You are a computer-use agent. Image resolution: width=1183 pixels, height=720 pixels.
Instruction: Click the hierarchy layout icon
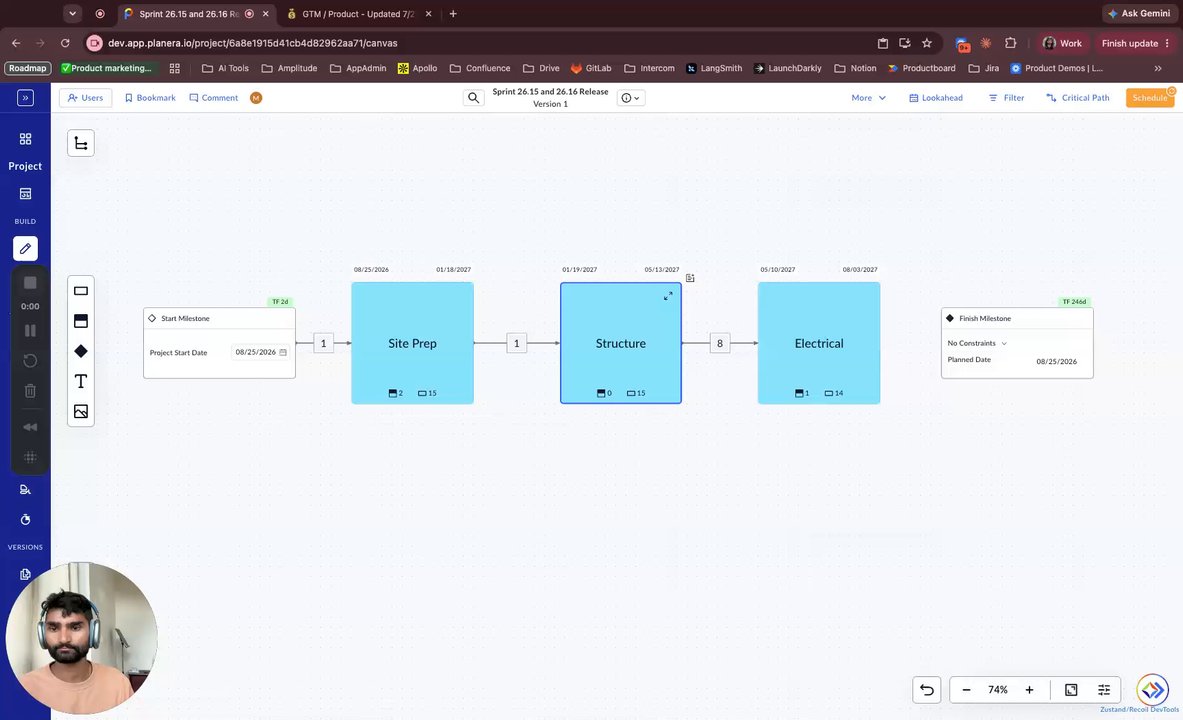(81, 143)
